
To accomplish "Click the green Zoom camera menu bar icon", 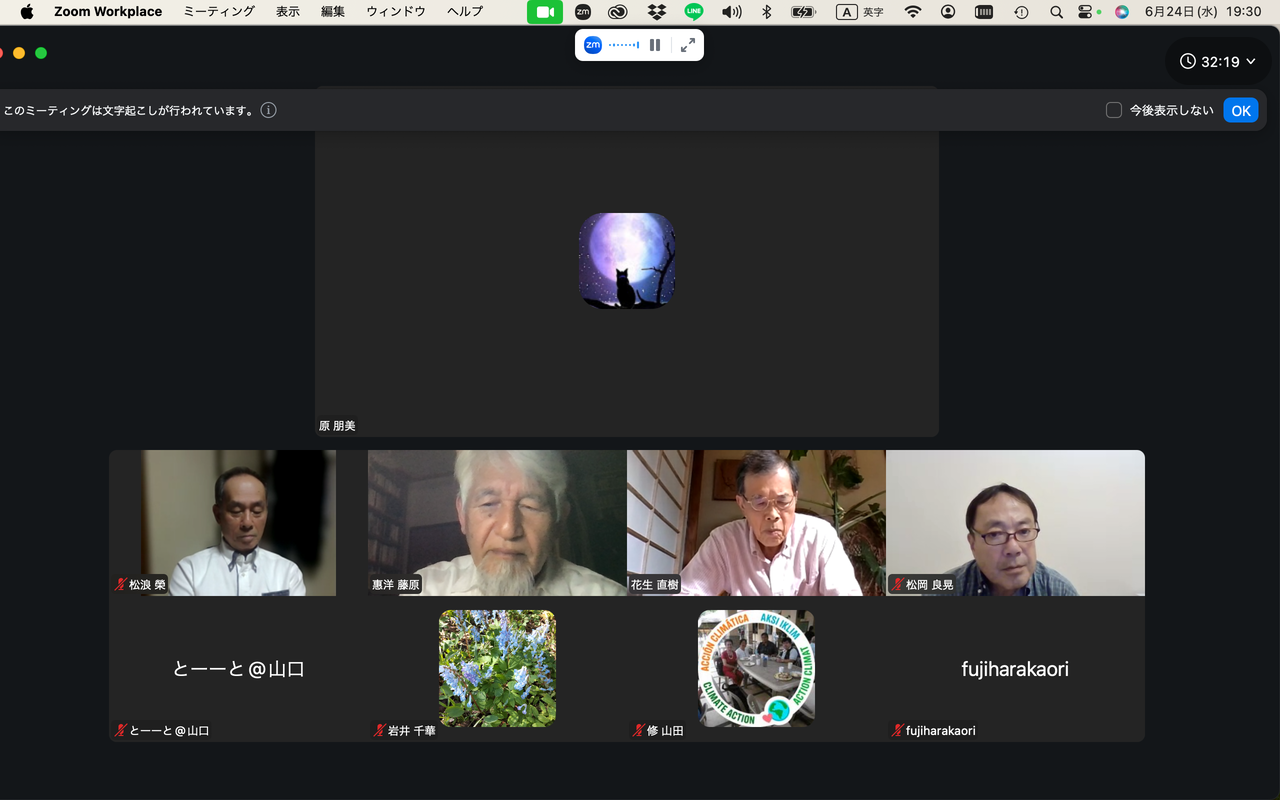I will pyautogui.click(x=545, y=12).
